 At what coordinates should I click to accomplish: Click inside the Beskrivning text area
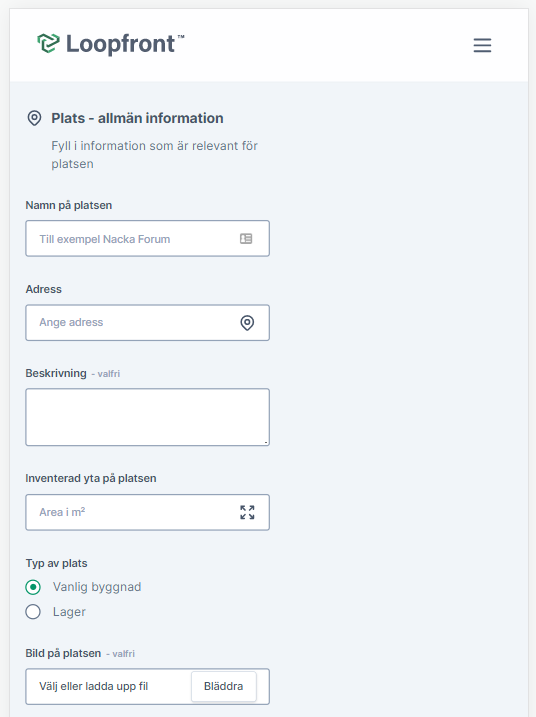tap(147, 417)
